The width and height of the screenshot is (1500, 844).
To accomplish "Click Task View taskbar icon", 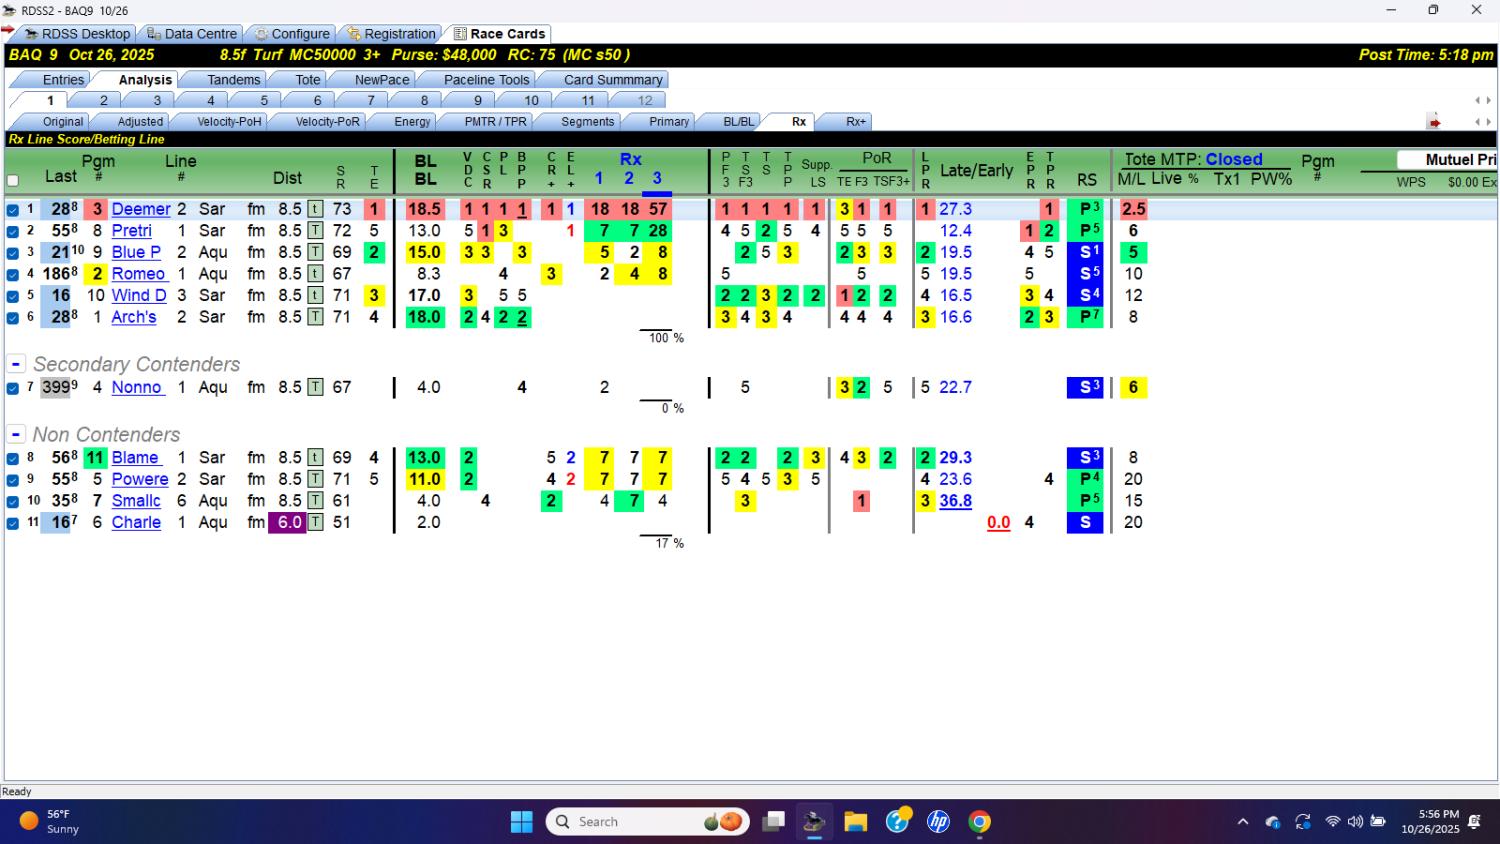I will pos(773,822).
